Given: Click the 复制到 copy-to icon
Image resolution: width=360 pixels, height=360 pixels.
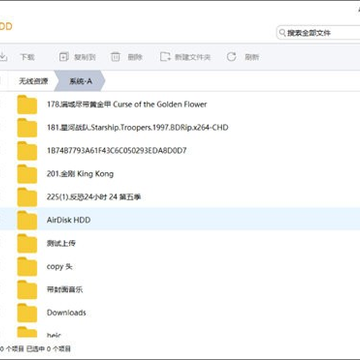Looking at the screenshot, I should [64, 57].
